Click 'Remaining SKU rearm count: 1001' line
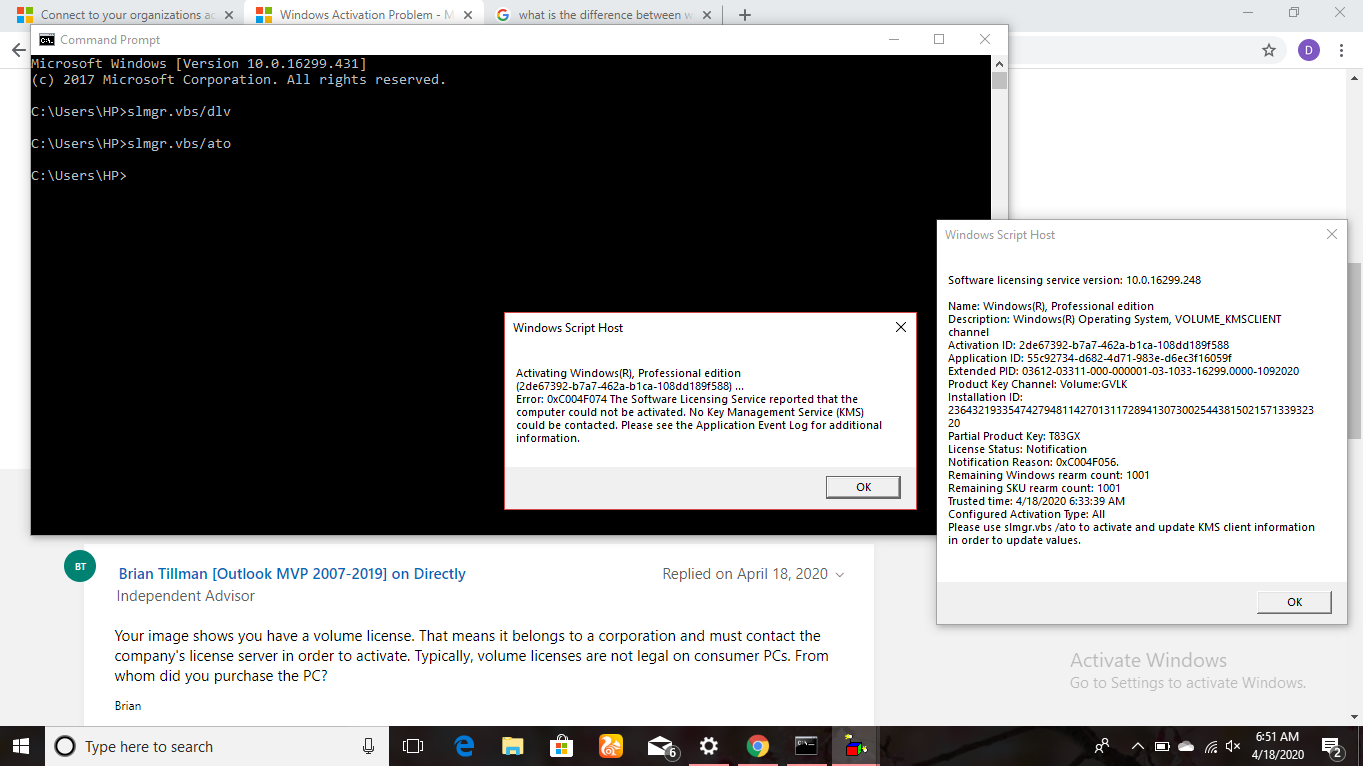The height and width of the screenshot is (766, 1363). pos(1034,488)
